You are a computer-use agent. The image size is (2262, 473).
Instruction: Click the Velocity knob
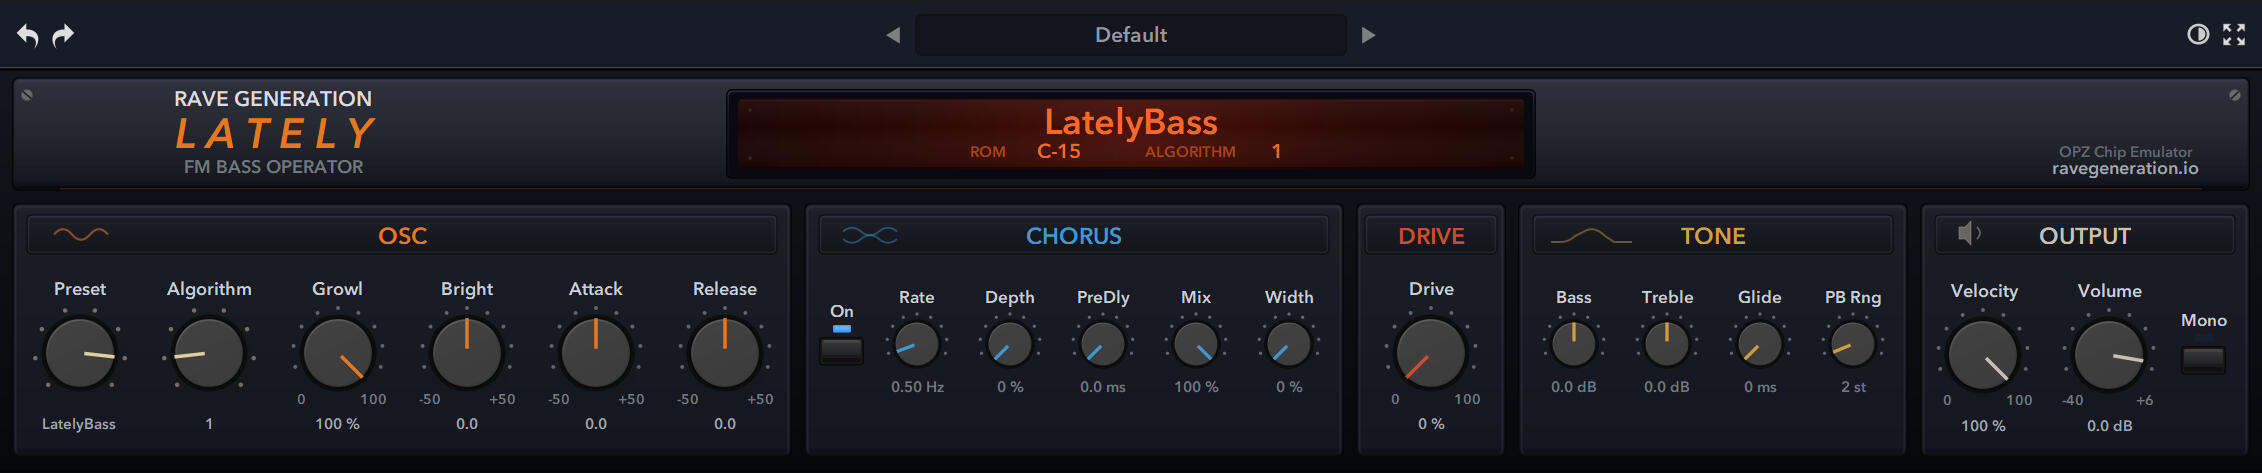tap(1983, 356)
